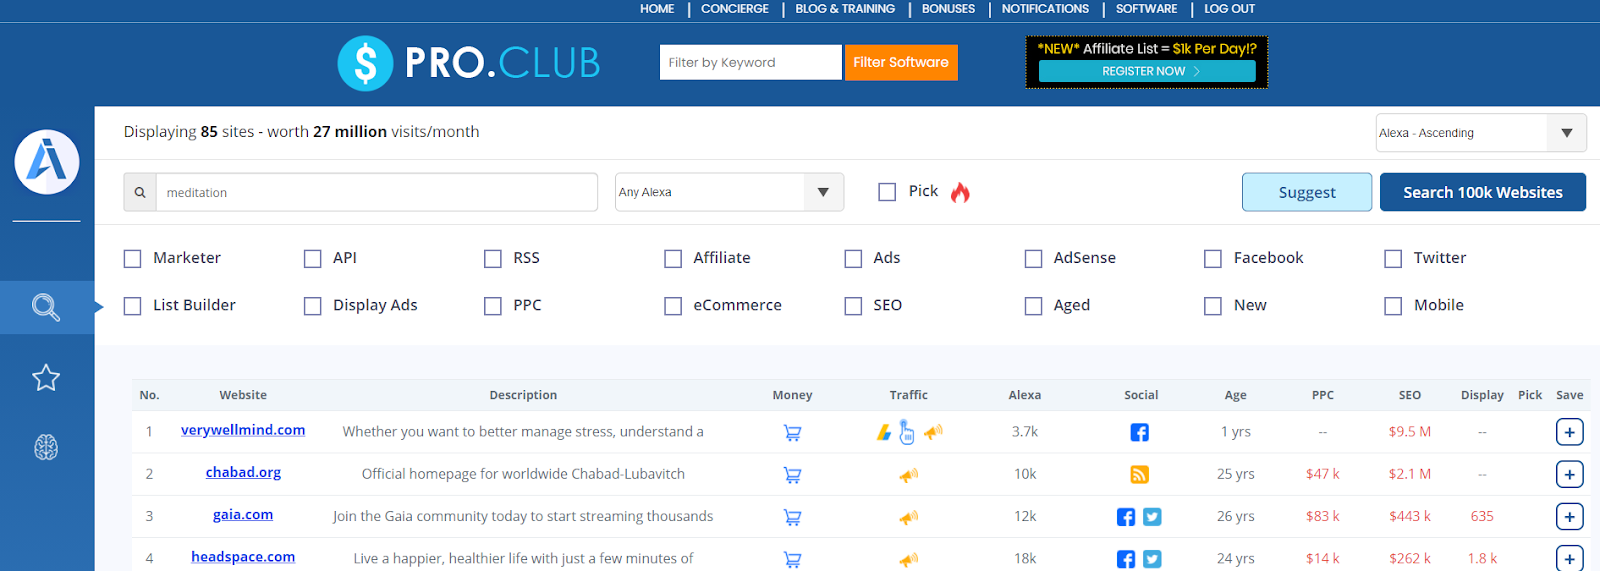This screenshot has width=1600, height=571.
Task: Enable the Marketer checkbox
Action: coord(132,259)
